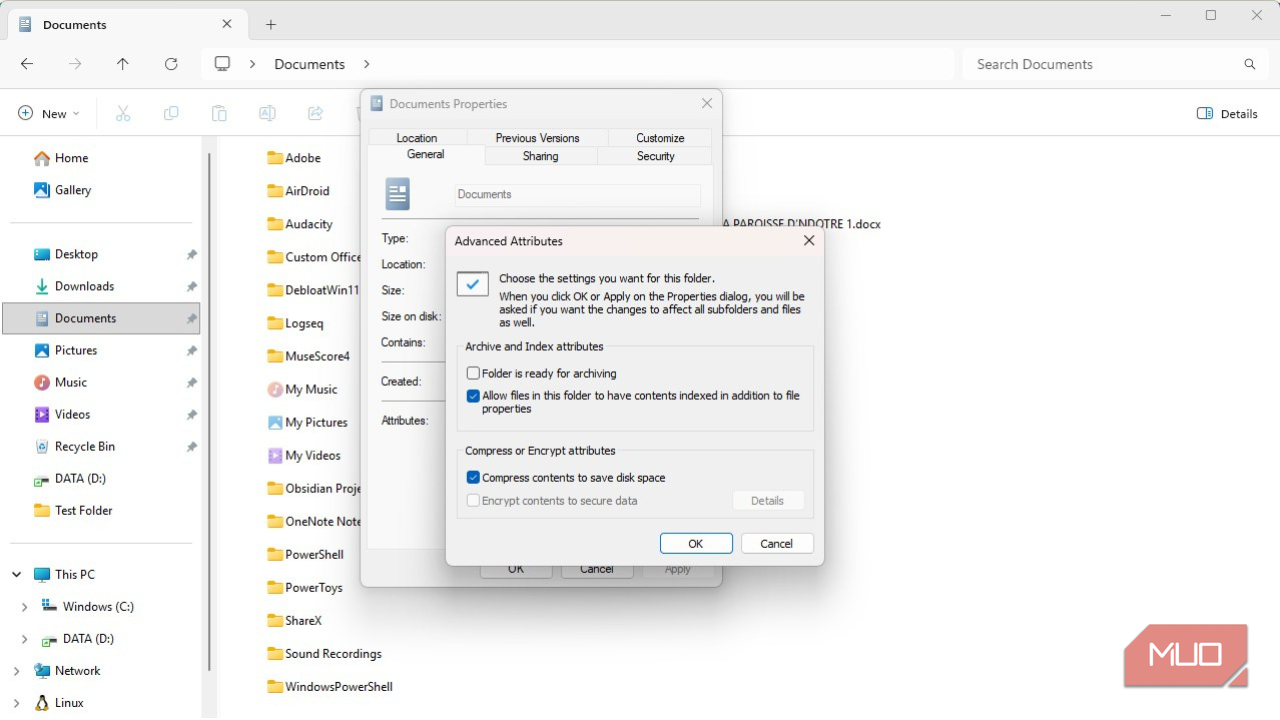Add a new tab with plus icon
Viewport: 1280px width, 720px height.
[271, 24]
